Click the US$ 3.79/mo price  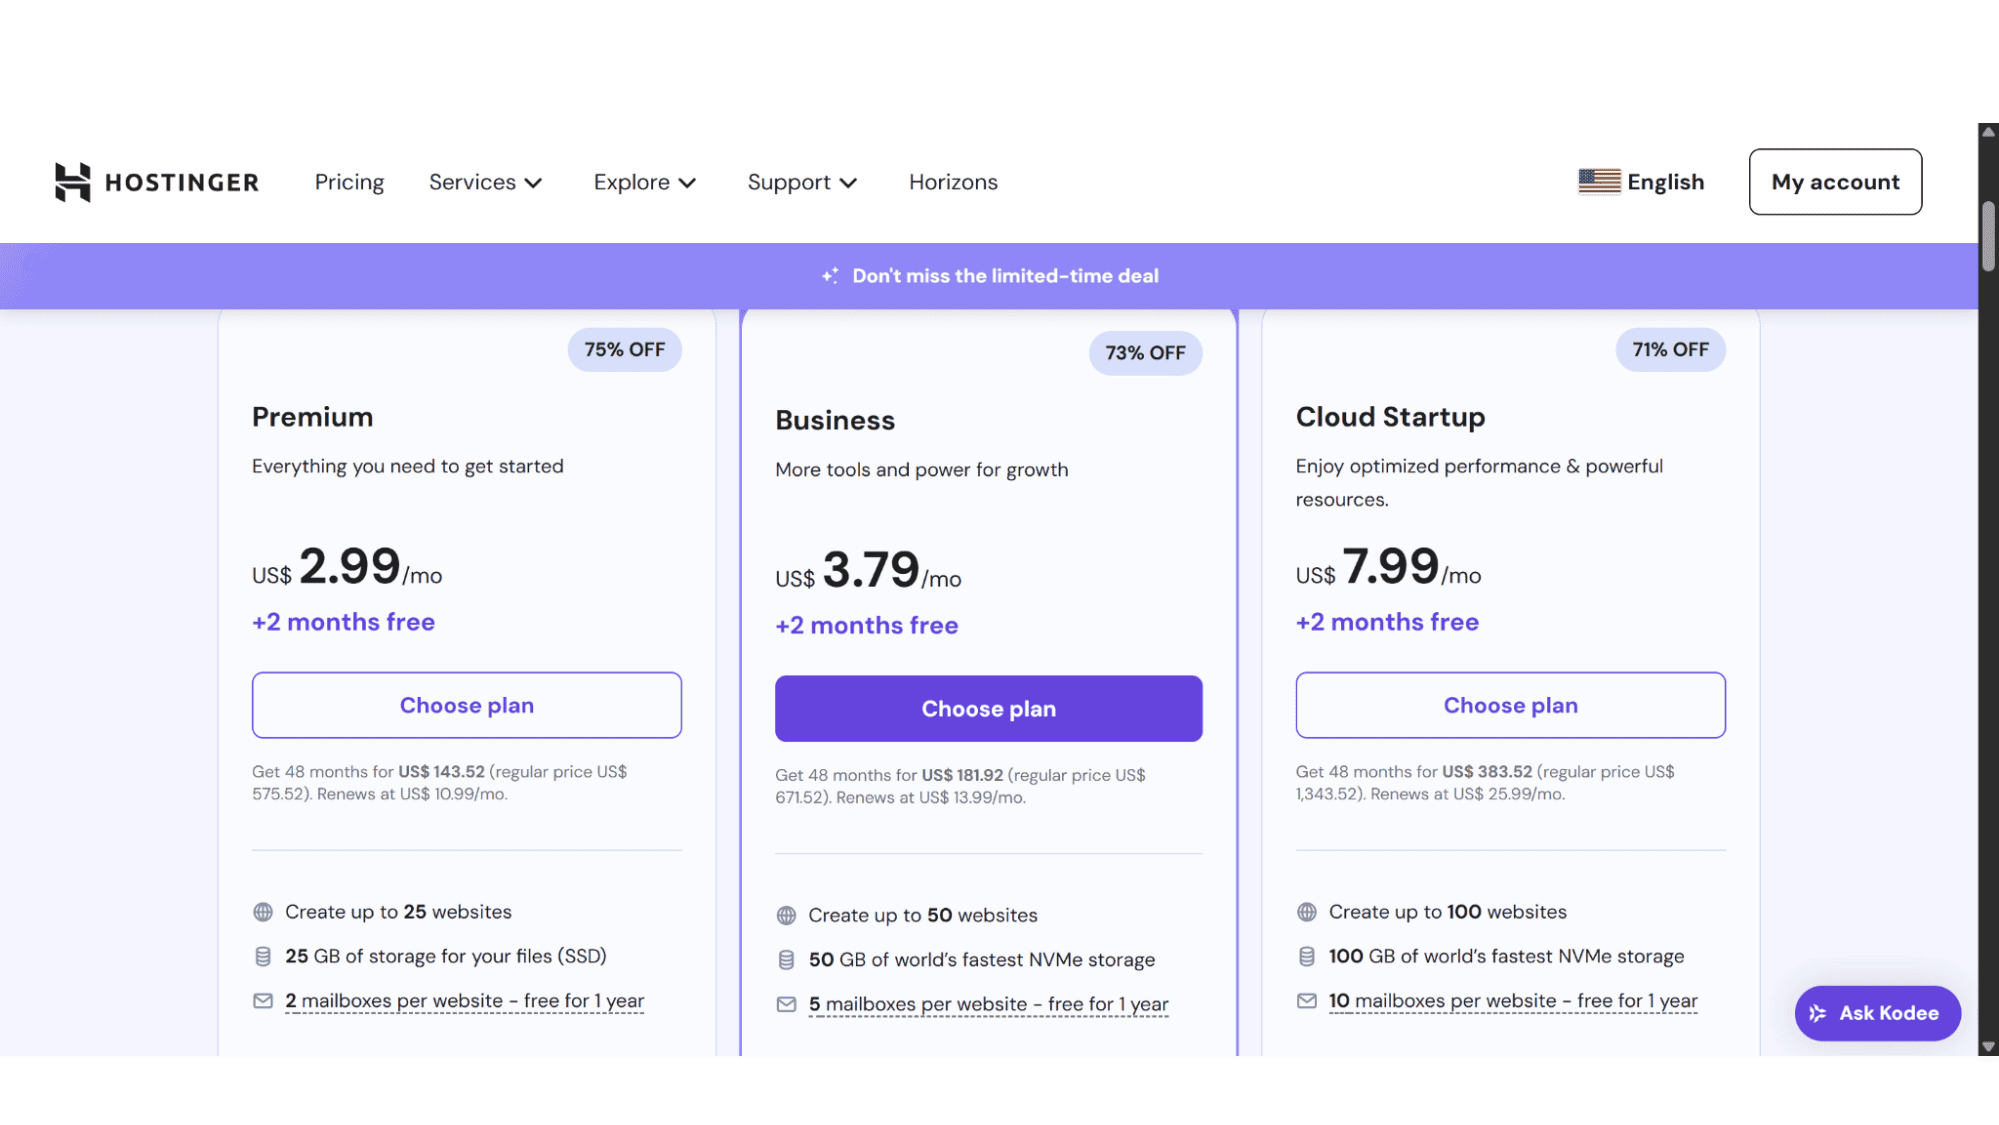[868, 570]
